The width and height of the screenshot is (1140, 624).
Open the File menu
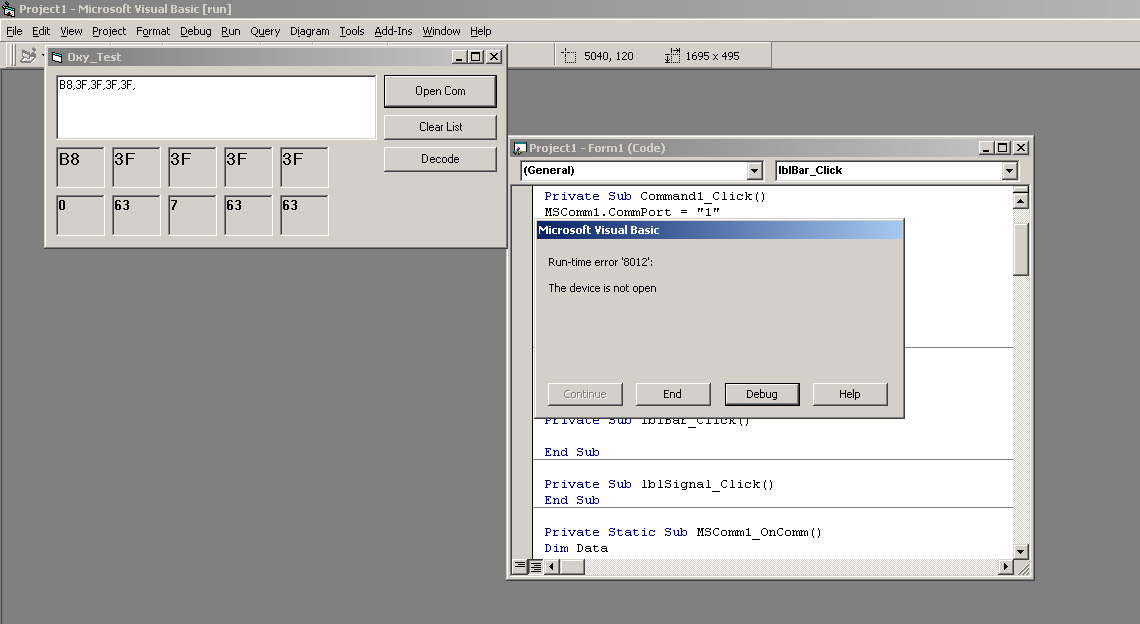click(x=14, y=31)
